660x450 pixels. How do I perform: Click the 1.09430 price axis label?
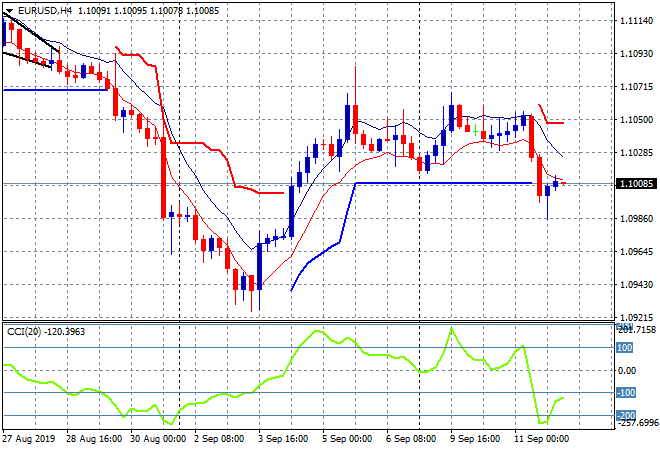pyautogui.click(x=637, y=285)
